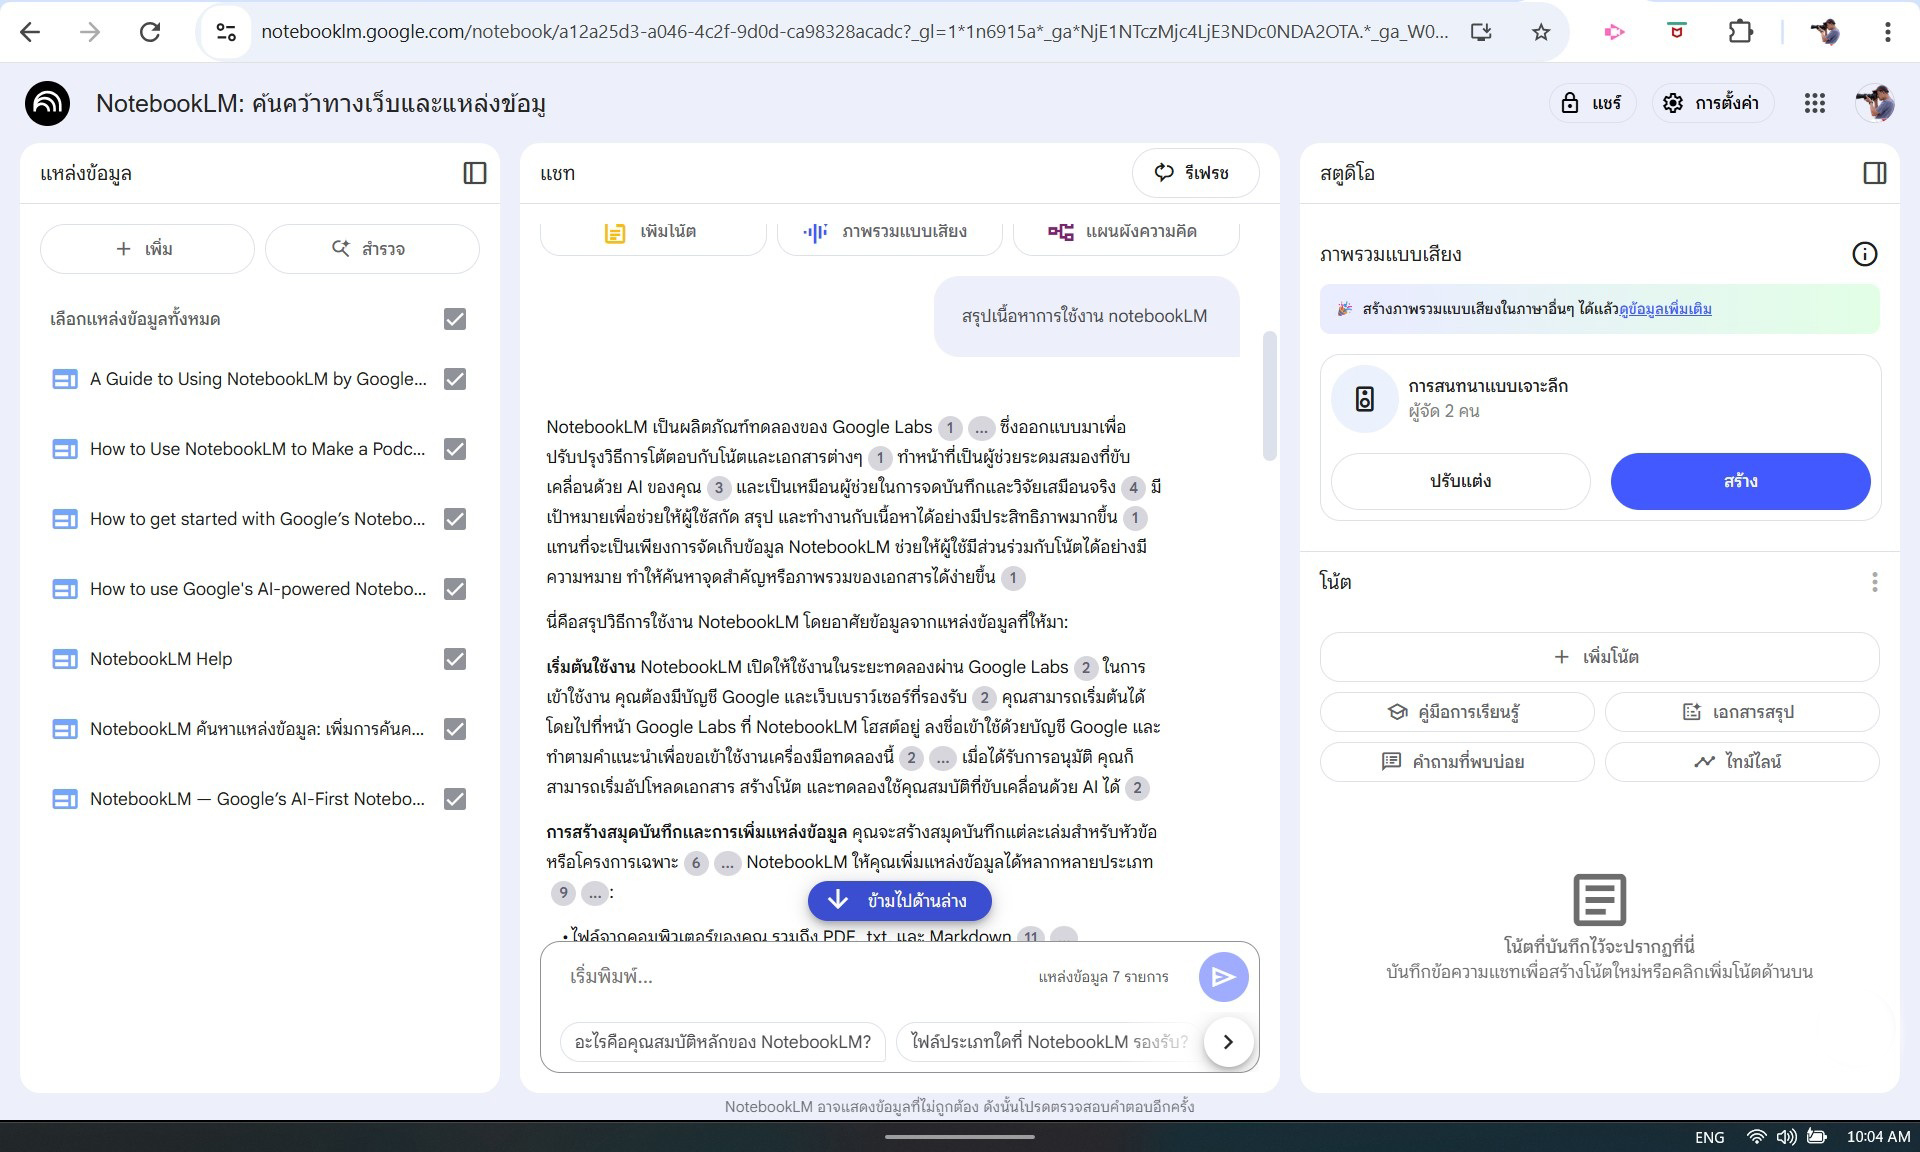The height and width of the screenshot is (1152, 1920).
Task: Click the เพิ่มโน้ต button in studio panel
Action: tap(1599, 657)
